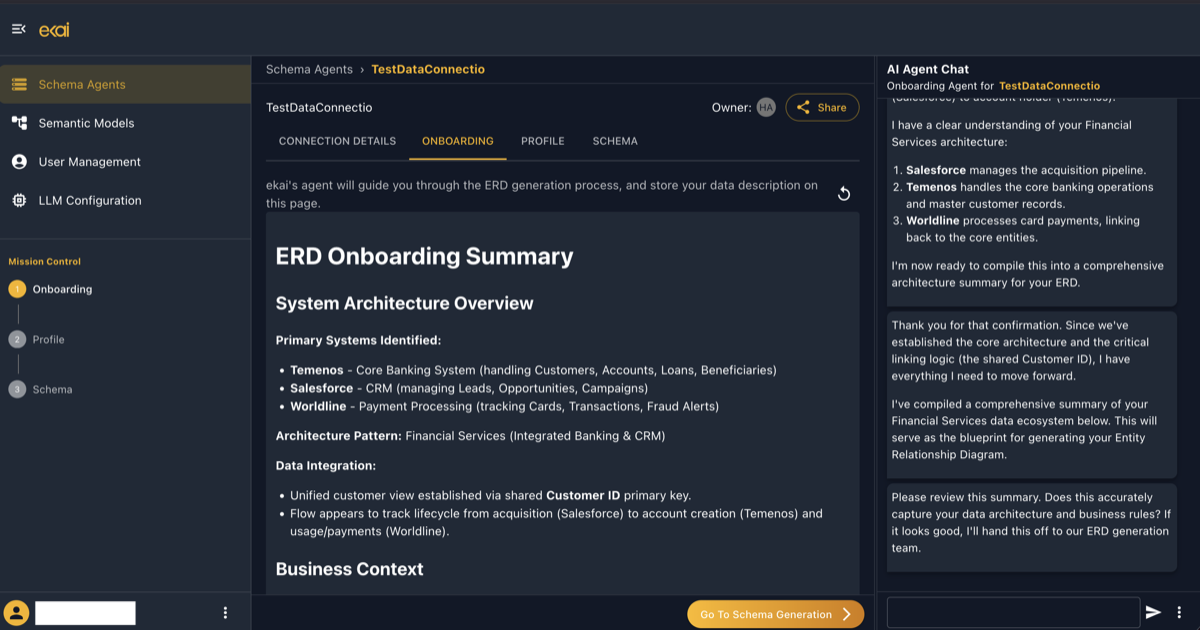Open LLM Configuration in the sidebar
This screenshot has width=1200, height=630.
coord(125,201)
